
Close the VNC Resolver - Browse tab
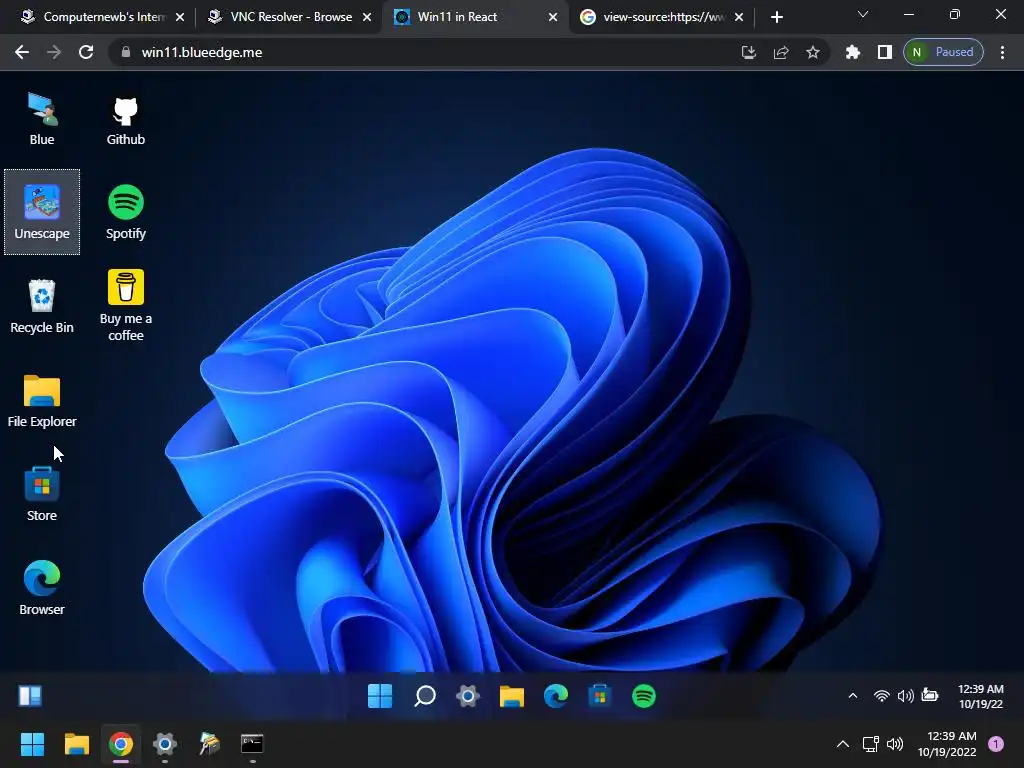point(367,17)
